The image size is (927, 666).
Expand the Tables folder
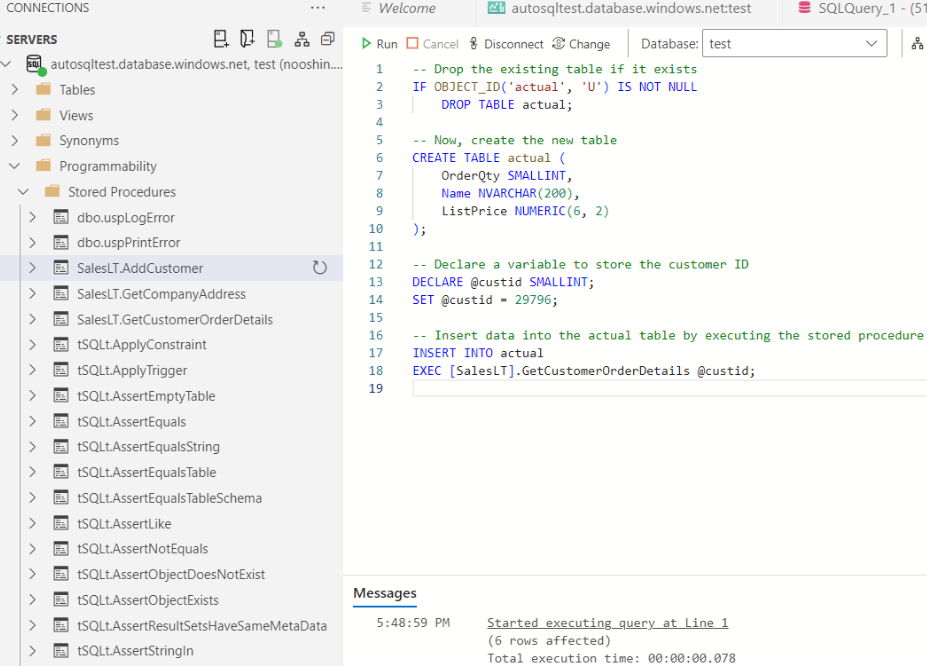15,90
